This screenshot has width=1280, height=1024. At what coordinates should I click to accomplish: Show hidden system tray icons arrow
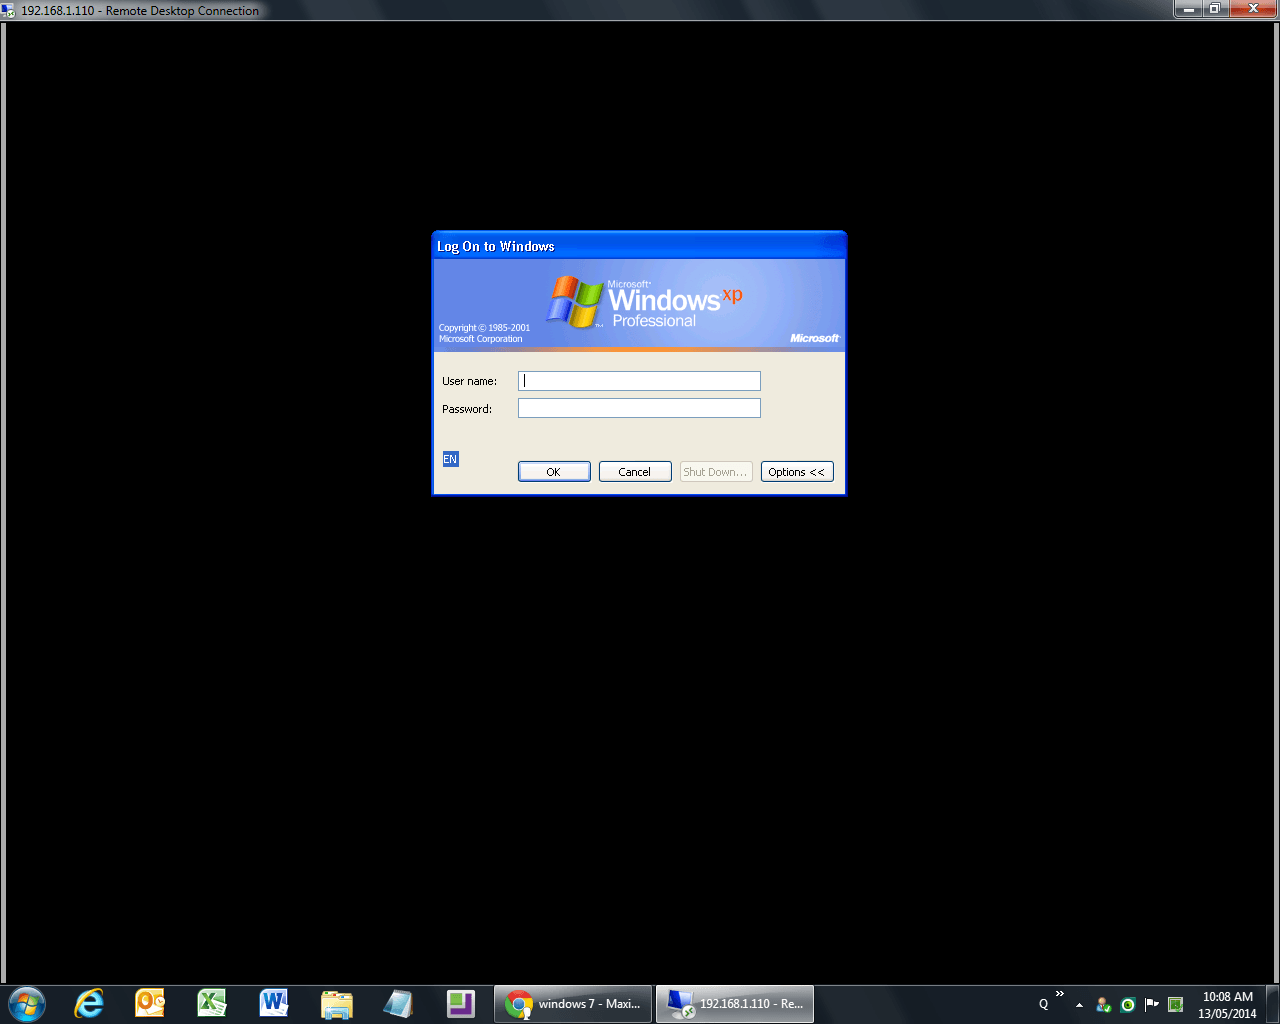(x=1079, y=1005)
